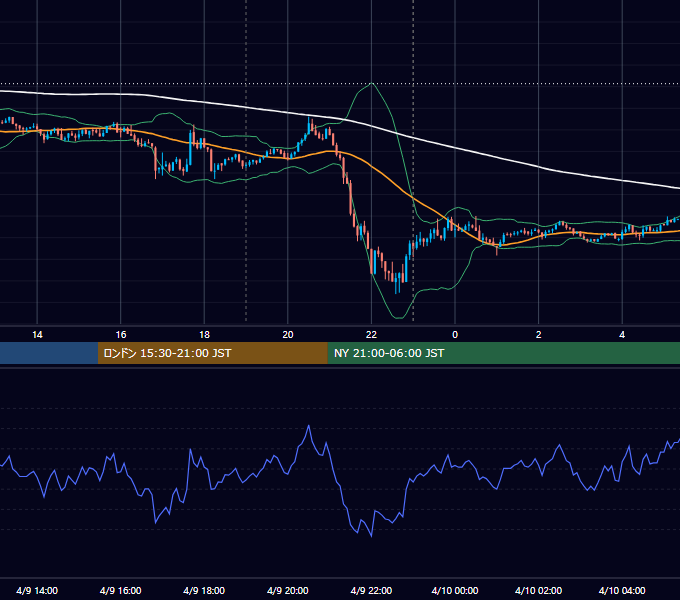Click the 2 hour label on price chart
680x600 pixels.
click(x=539, y=335)
